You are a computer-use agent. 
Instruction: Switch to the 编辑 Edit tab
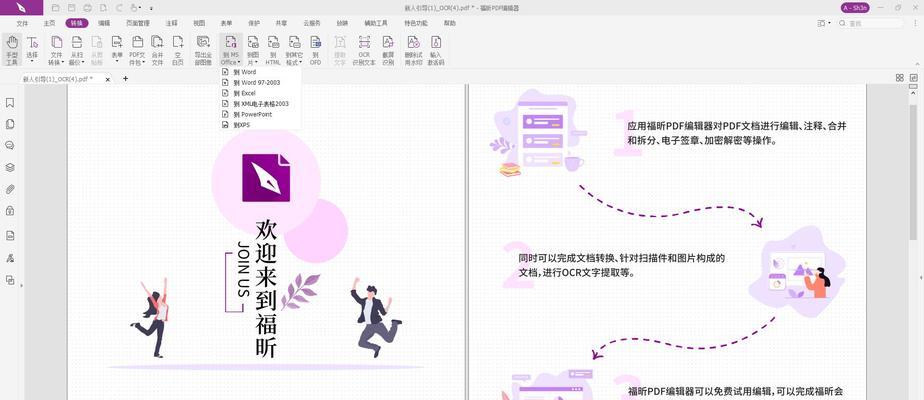104,23
